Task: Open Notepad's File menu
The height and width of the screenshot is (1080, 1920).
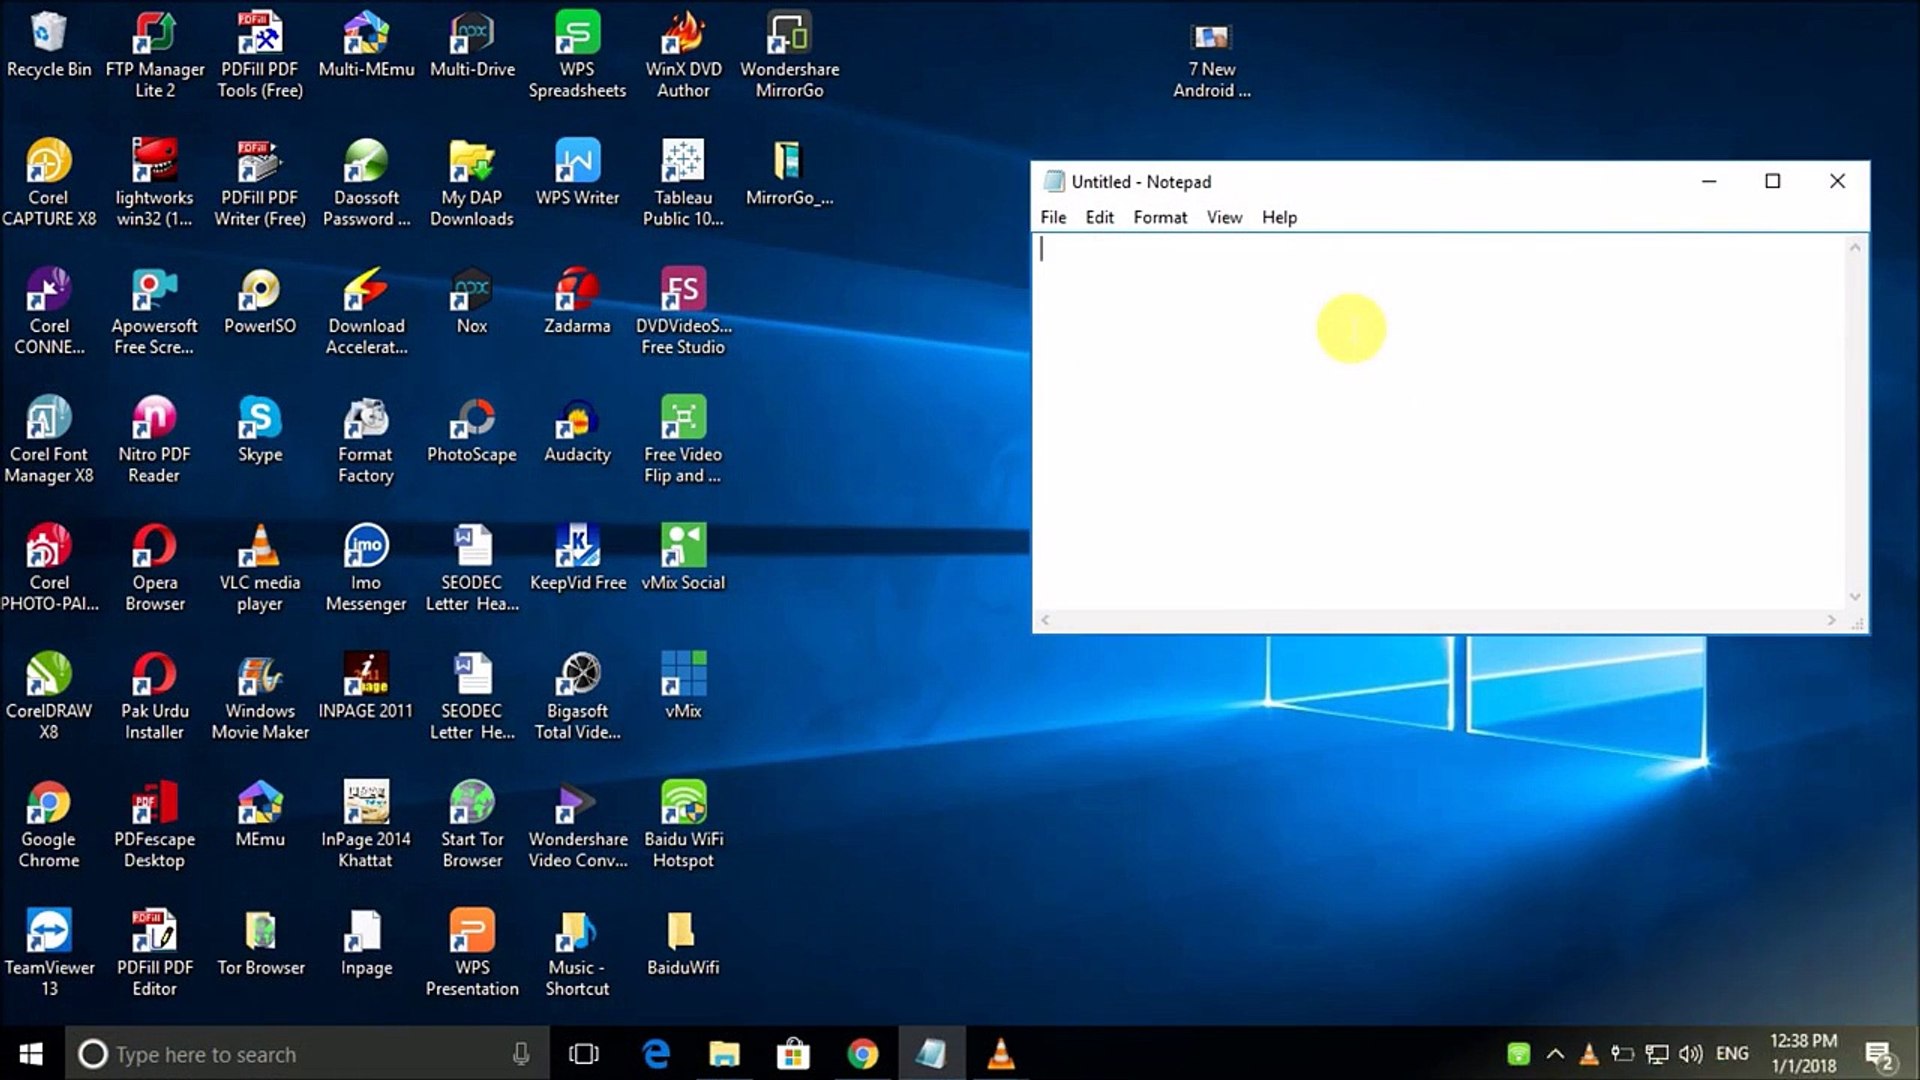Action: [x=1053, y=217]
